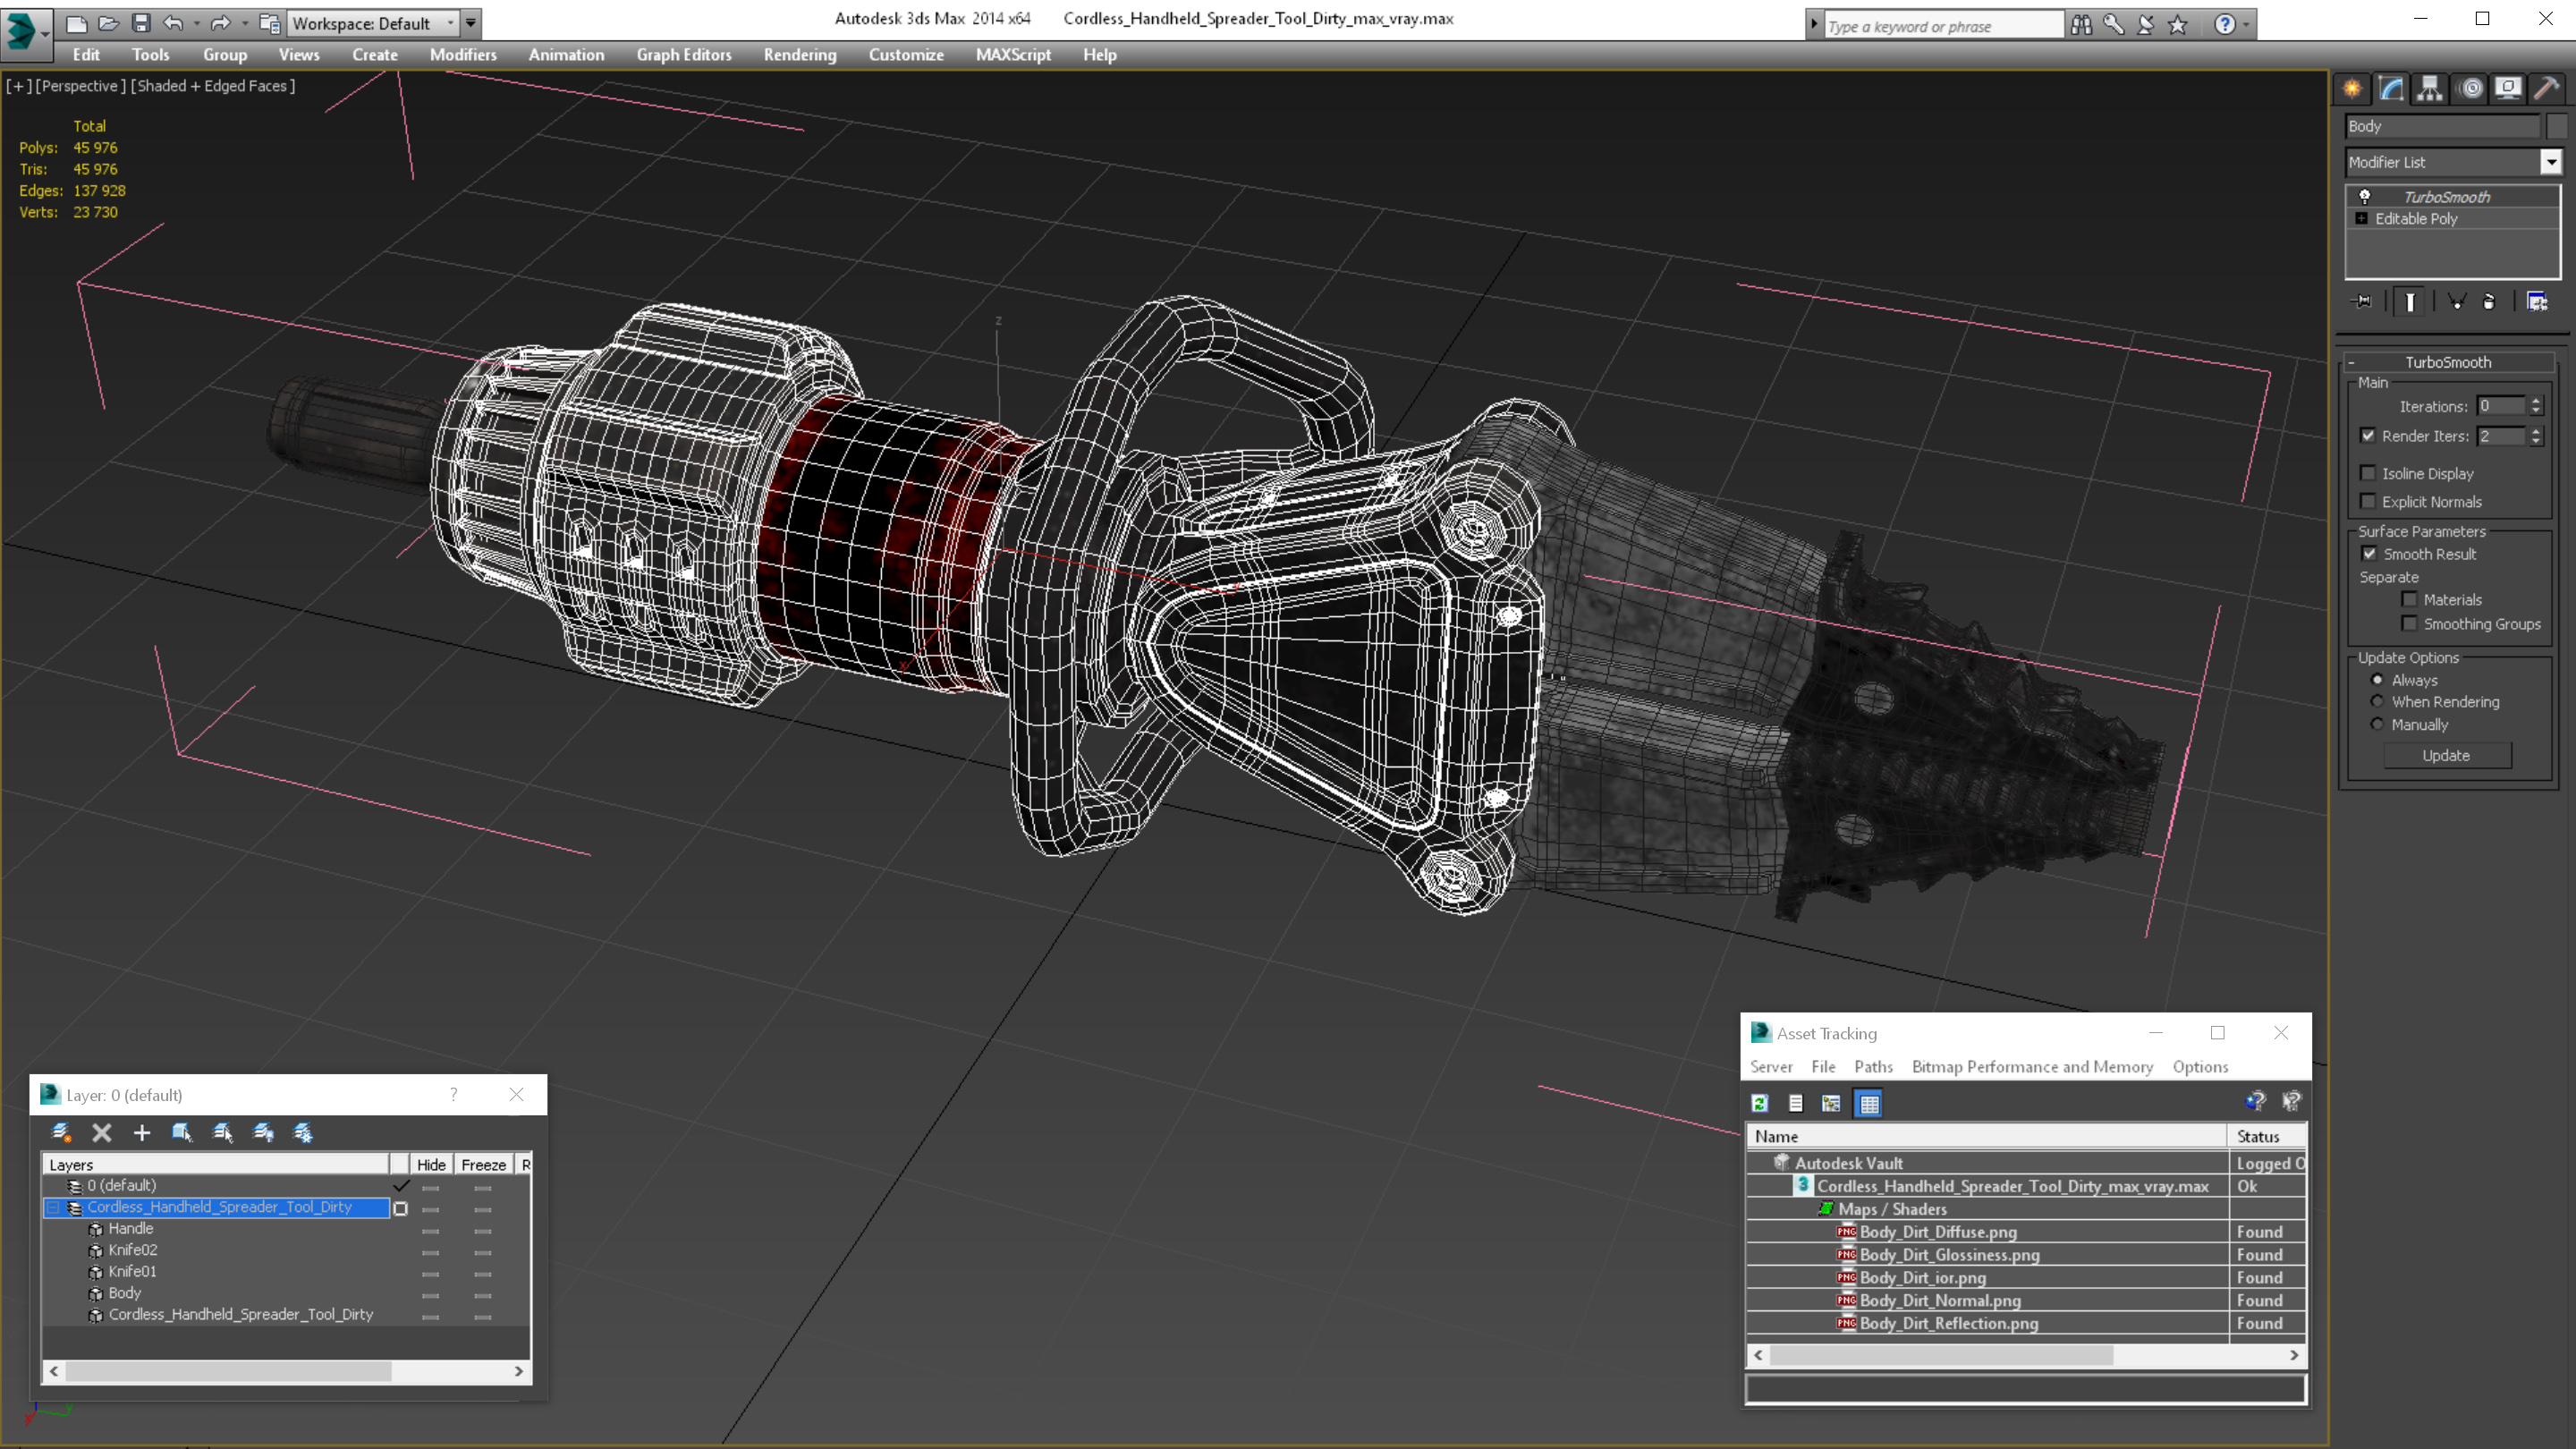The image size is (2576, 1449).
Task: Check Separate by Smoothing Groups checkbox
Action: tap(2409, 623)
